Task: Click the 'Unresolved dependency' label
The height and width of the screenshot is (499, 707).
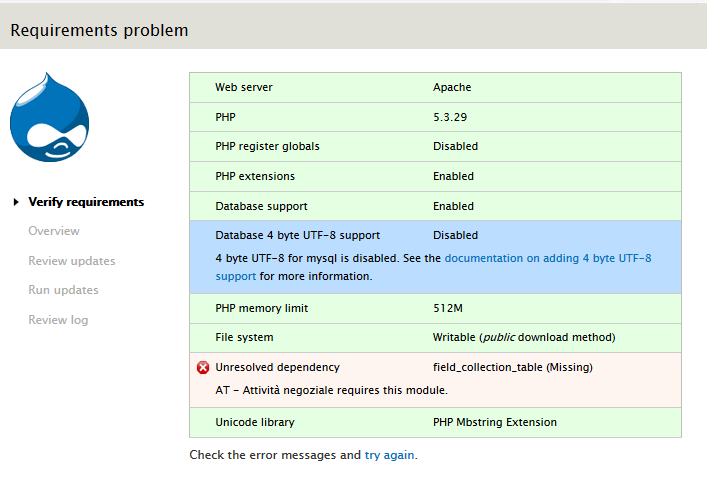Action: click(x=277, y=367)
